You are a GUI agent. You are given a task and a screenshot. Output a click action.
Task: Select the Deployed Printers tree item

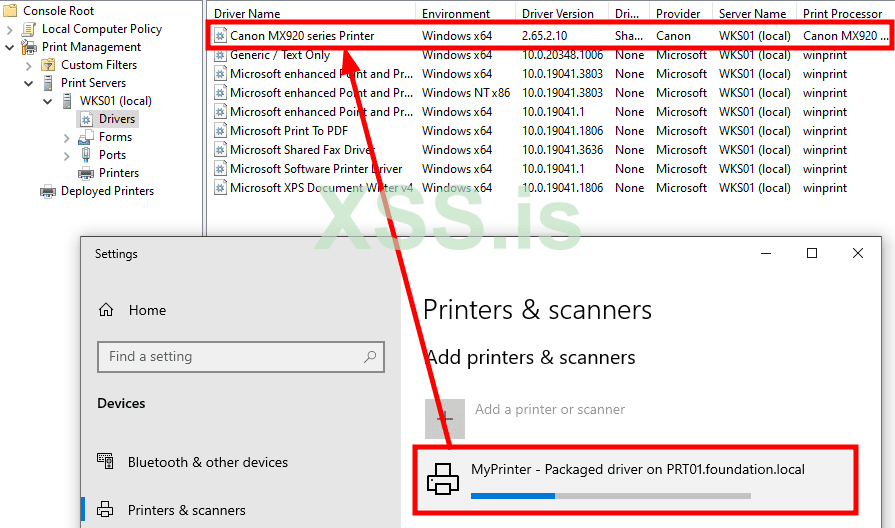tap(107, 191)
